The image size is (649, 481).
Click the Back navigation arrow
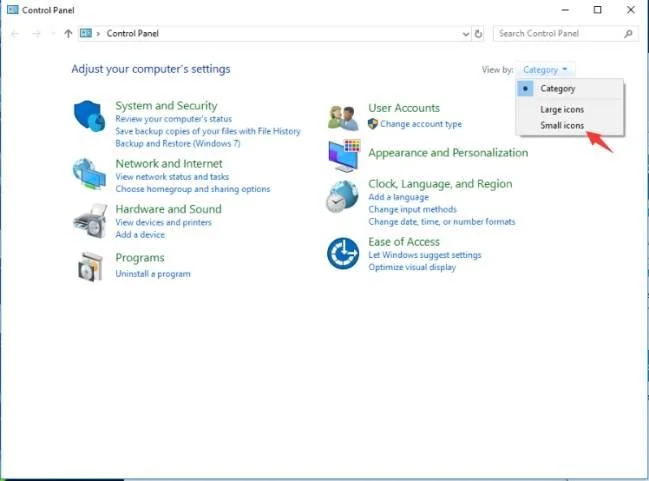pos(15,34)
